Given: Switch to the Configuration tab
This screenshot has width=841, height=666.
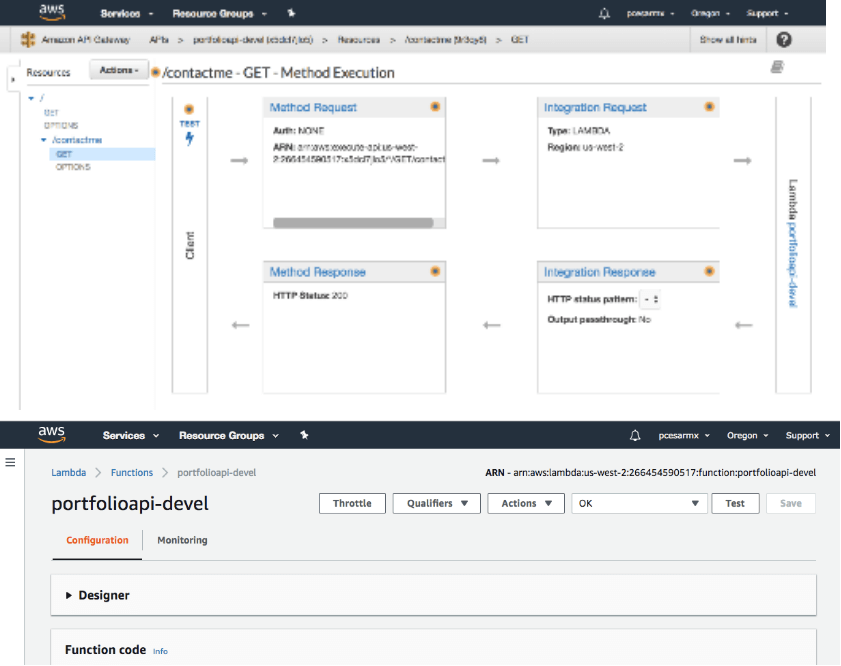Looking at the screenshot, I should point(97,540).
